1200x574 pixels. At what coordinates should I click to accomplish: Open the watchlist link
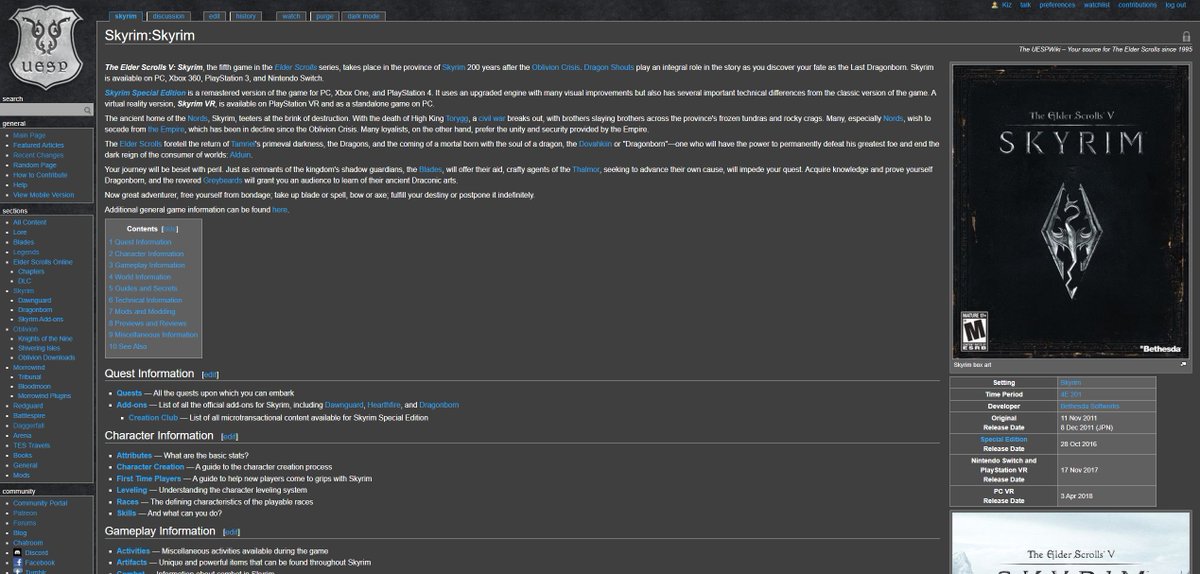pyautogui.click(x=1097, y=5)
